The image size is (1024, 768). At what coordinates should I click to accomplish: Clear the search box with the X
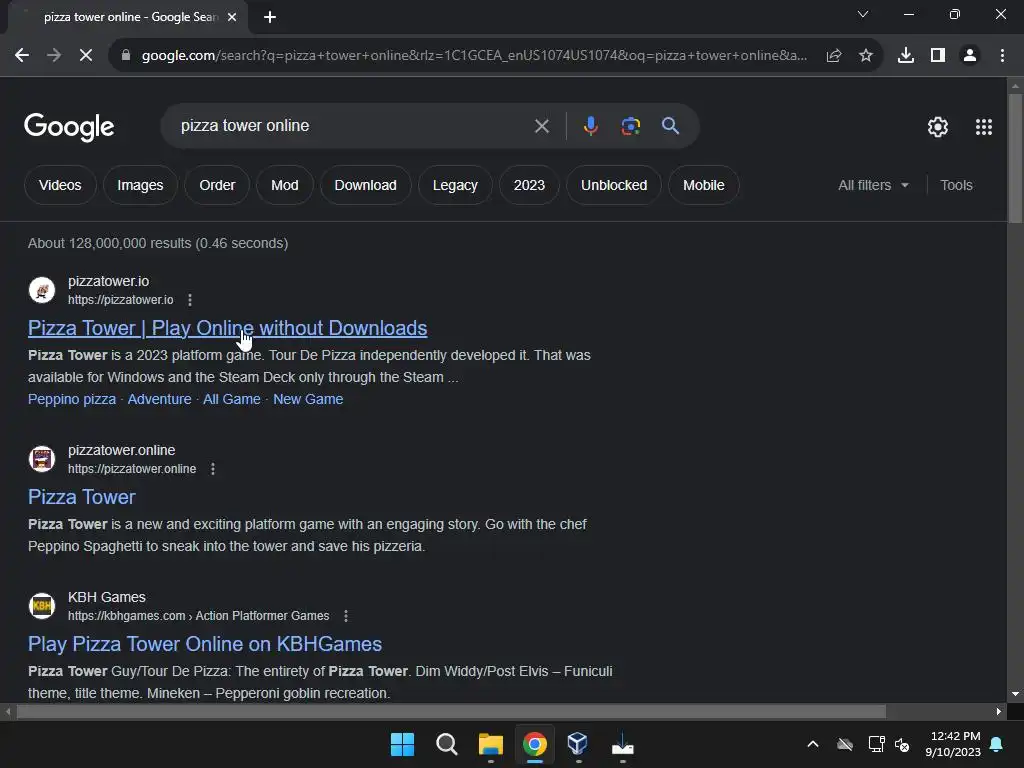pos(541,126)
